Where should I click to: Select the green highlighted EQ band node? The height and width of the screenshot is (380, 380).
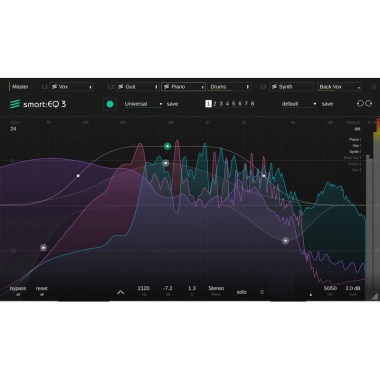tap(167, 146)
